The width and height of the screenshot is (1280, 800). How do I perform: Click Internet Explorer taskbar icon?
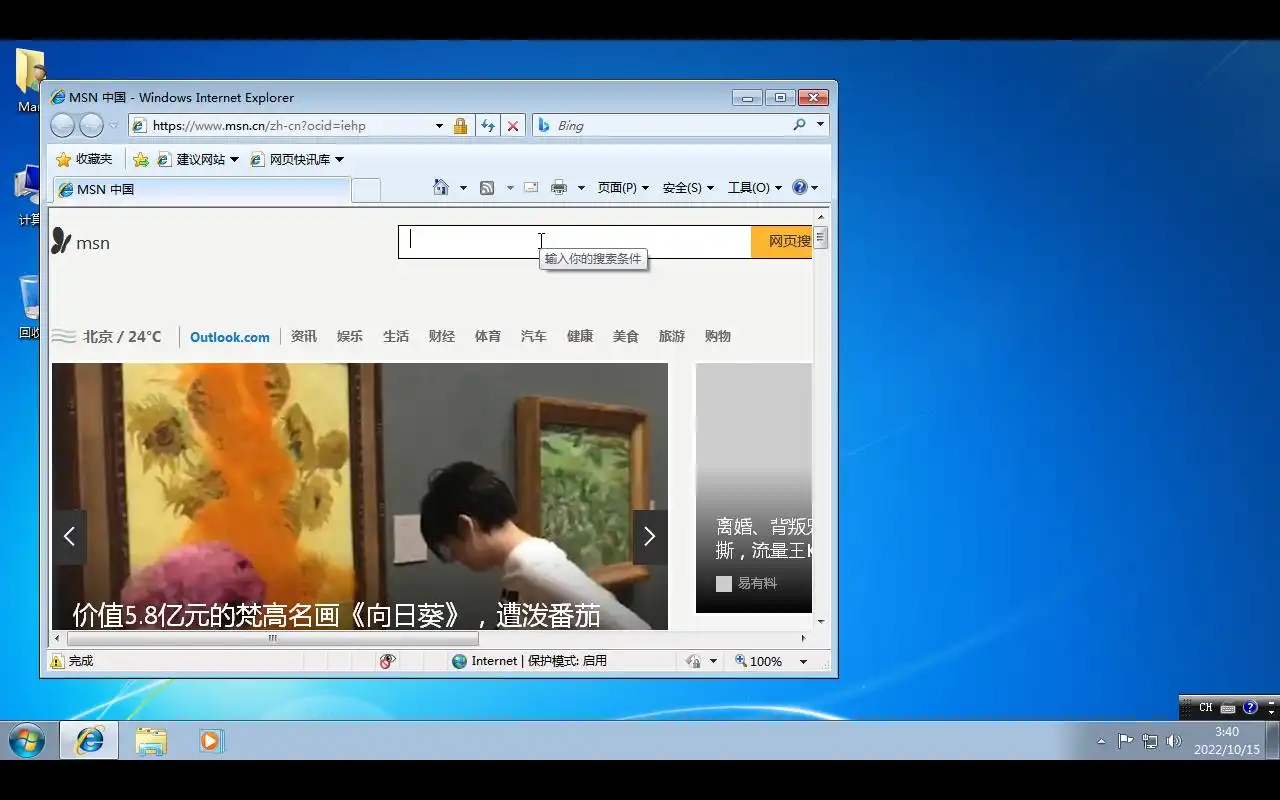click(89, 741)
